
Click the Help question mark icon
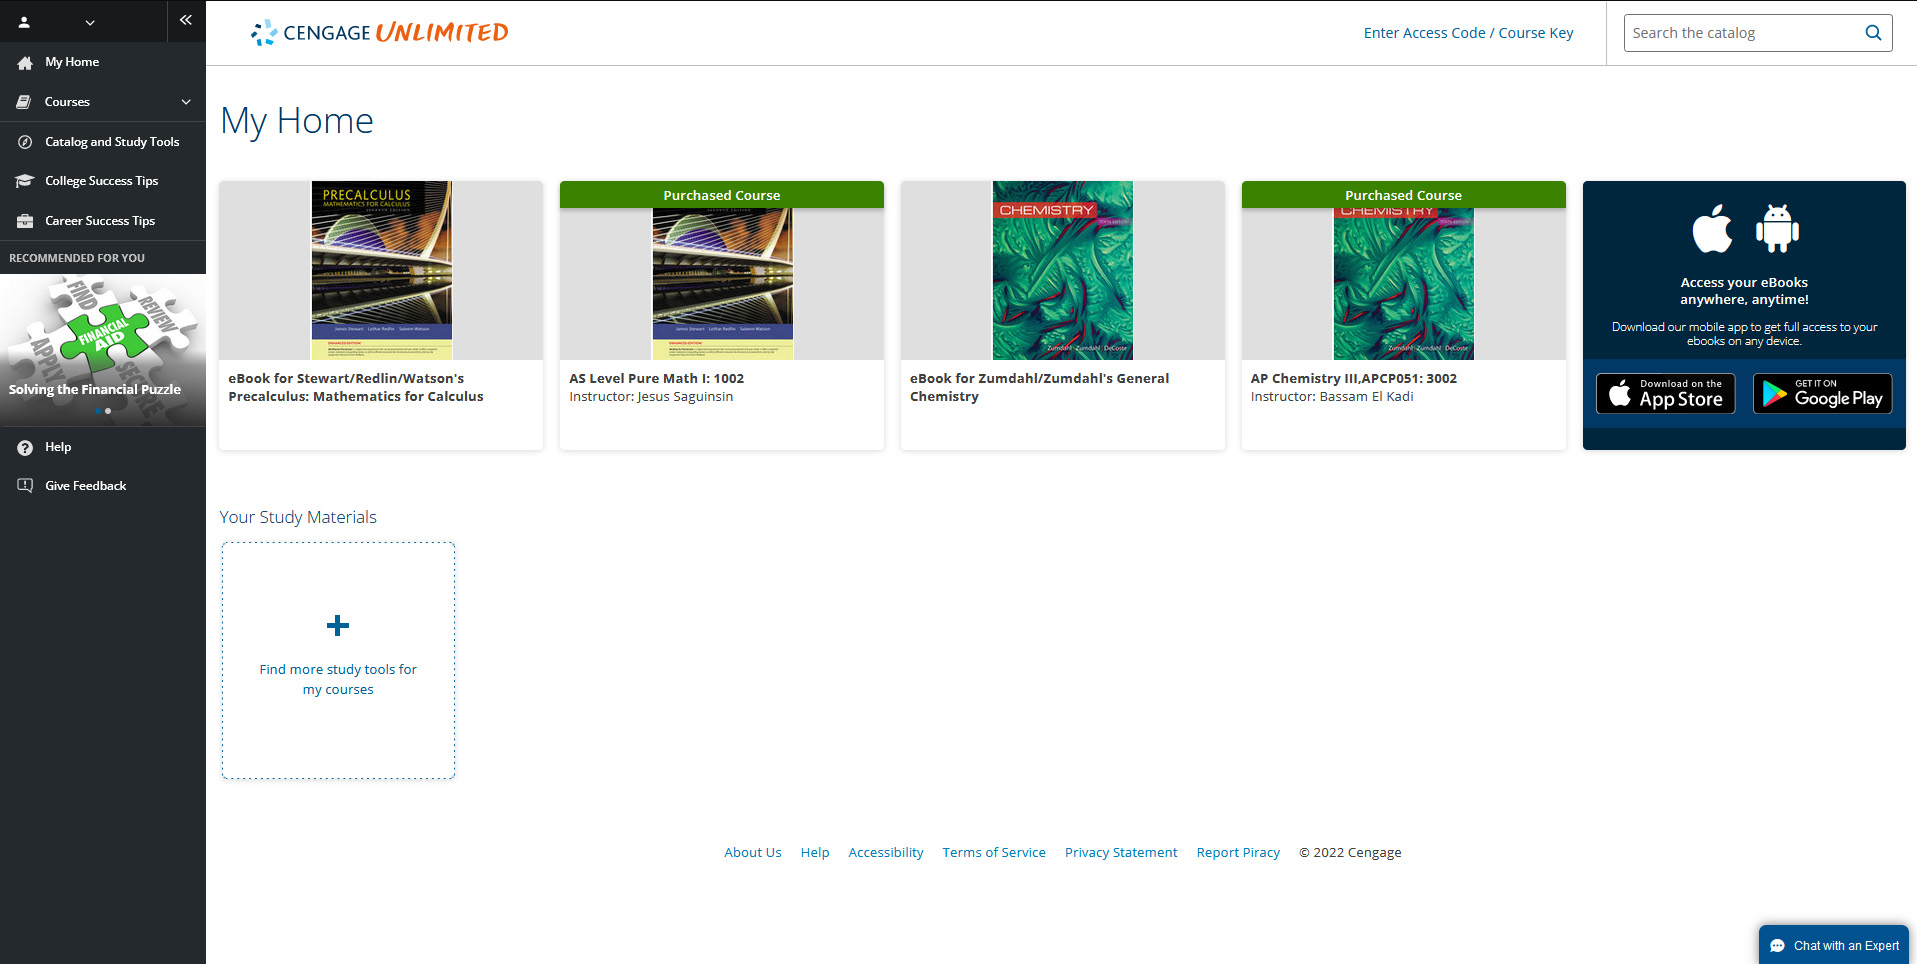pyautogui.click(x=25, y=448)
